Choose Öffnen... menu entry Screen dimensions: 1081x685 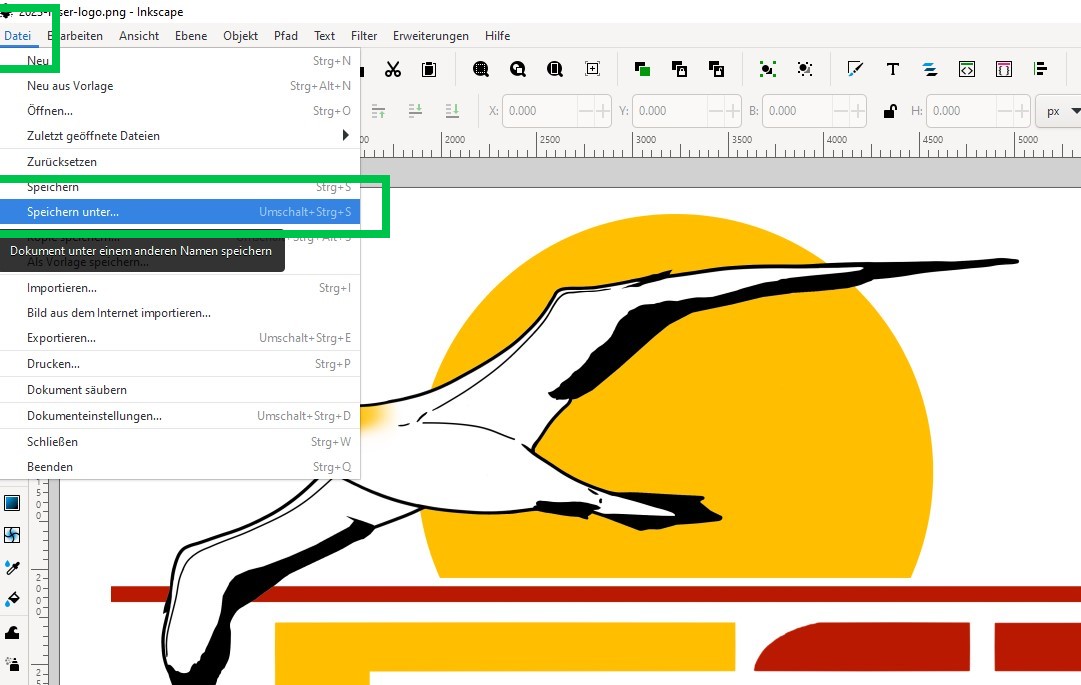pyautogui.click(x=180, y=110)
